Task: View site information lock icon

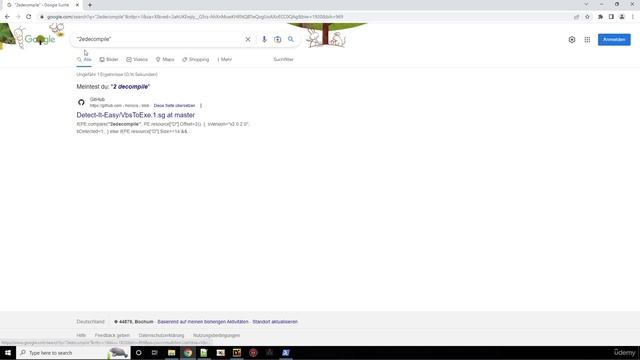Action: tap(41, 17)
